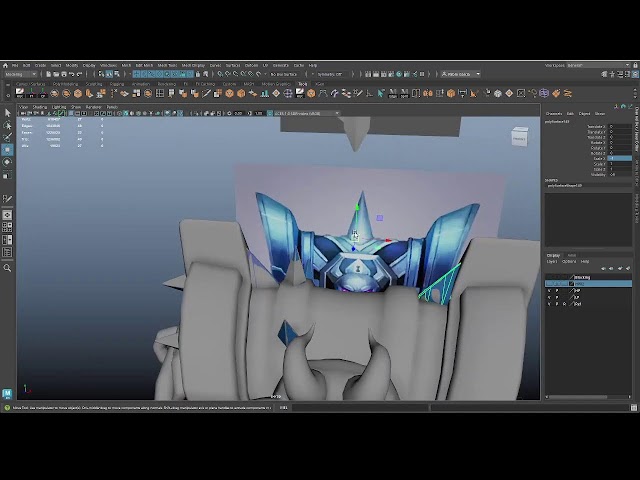Switch to four view layout icon
Viewport: 640px width, 480px height.
7,227
